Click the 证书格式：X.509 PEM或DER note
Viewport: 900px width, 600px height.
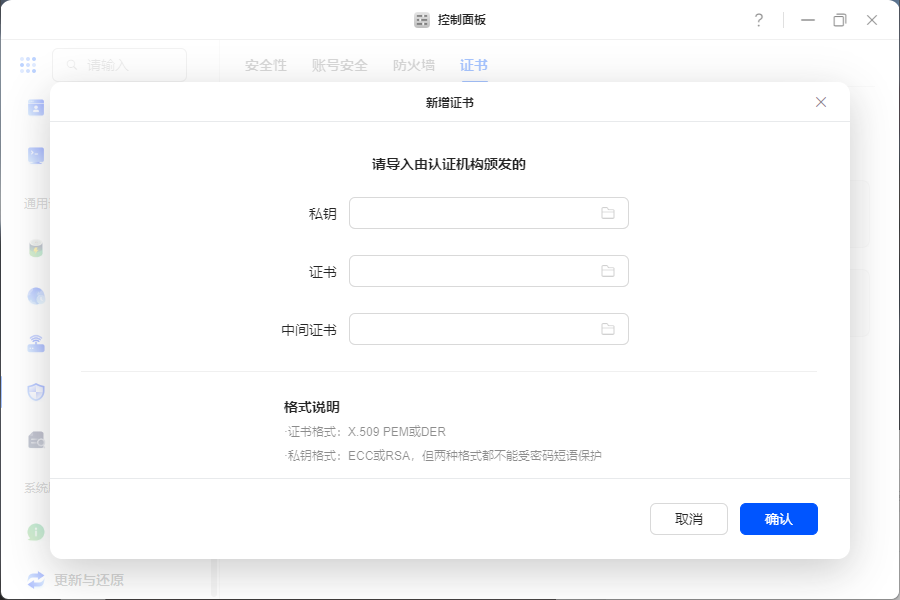point(365,432)
